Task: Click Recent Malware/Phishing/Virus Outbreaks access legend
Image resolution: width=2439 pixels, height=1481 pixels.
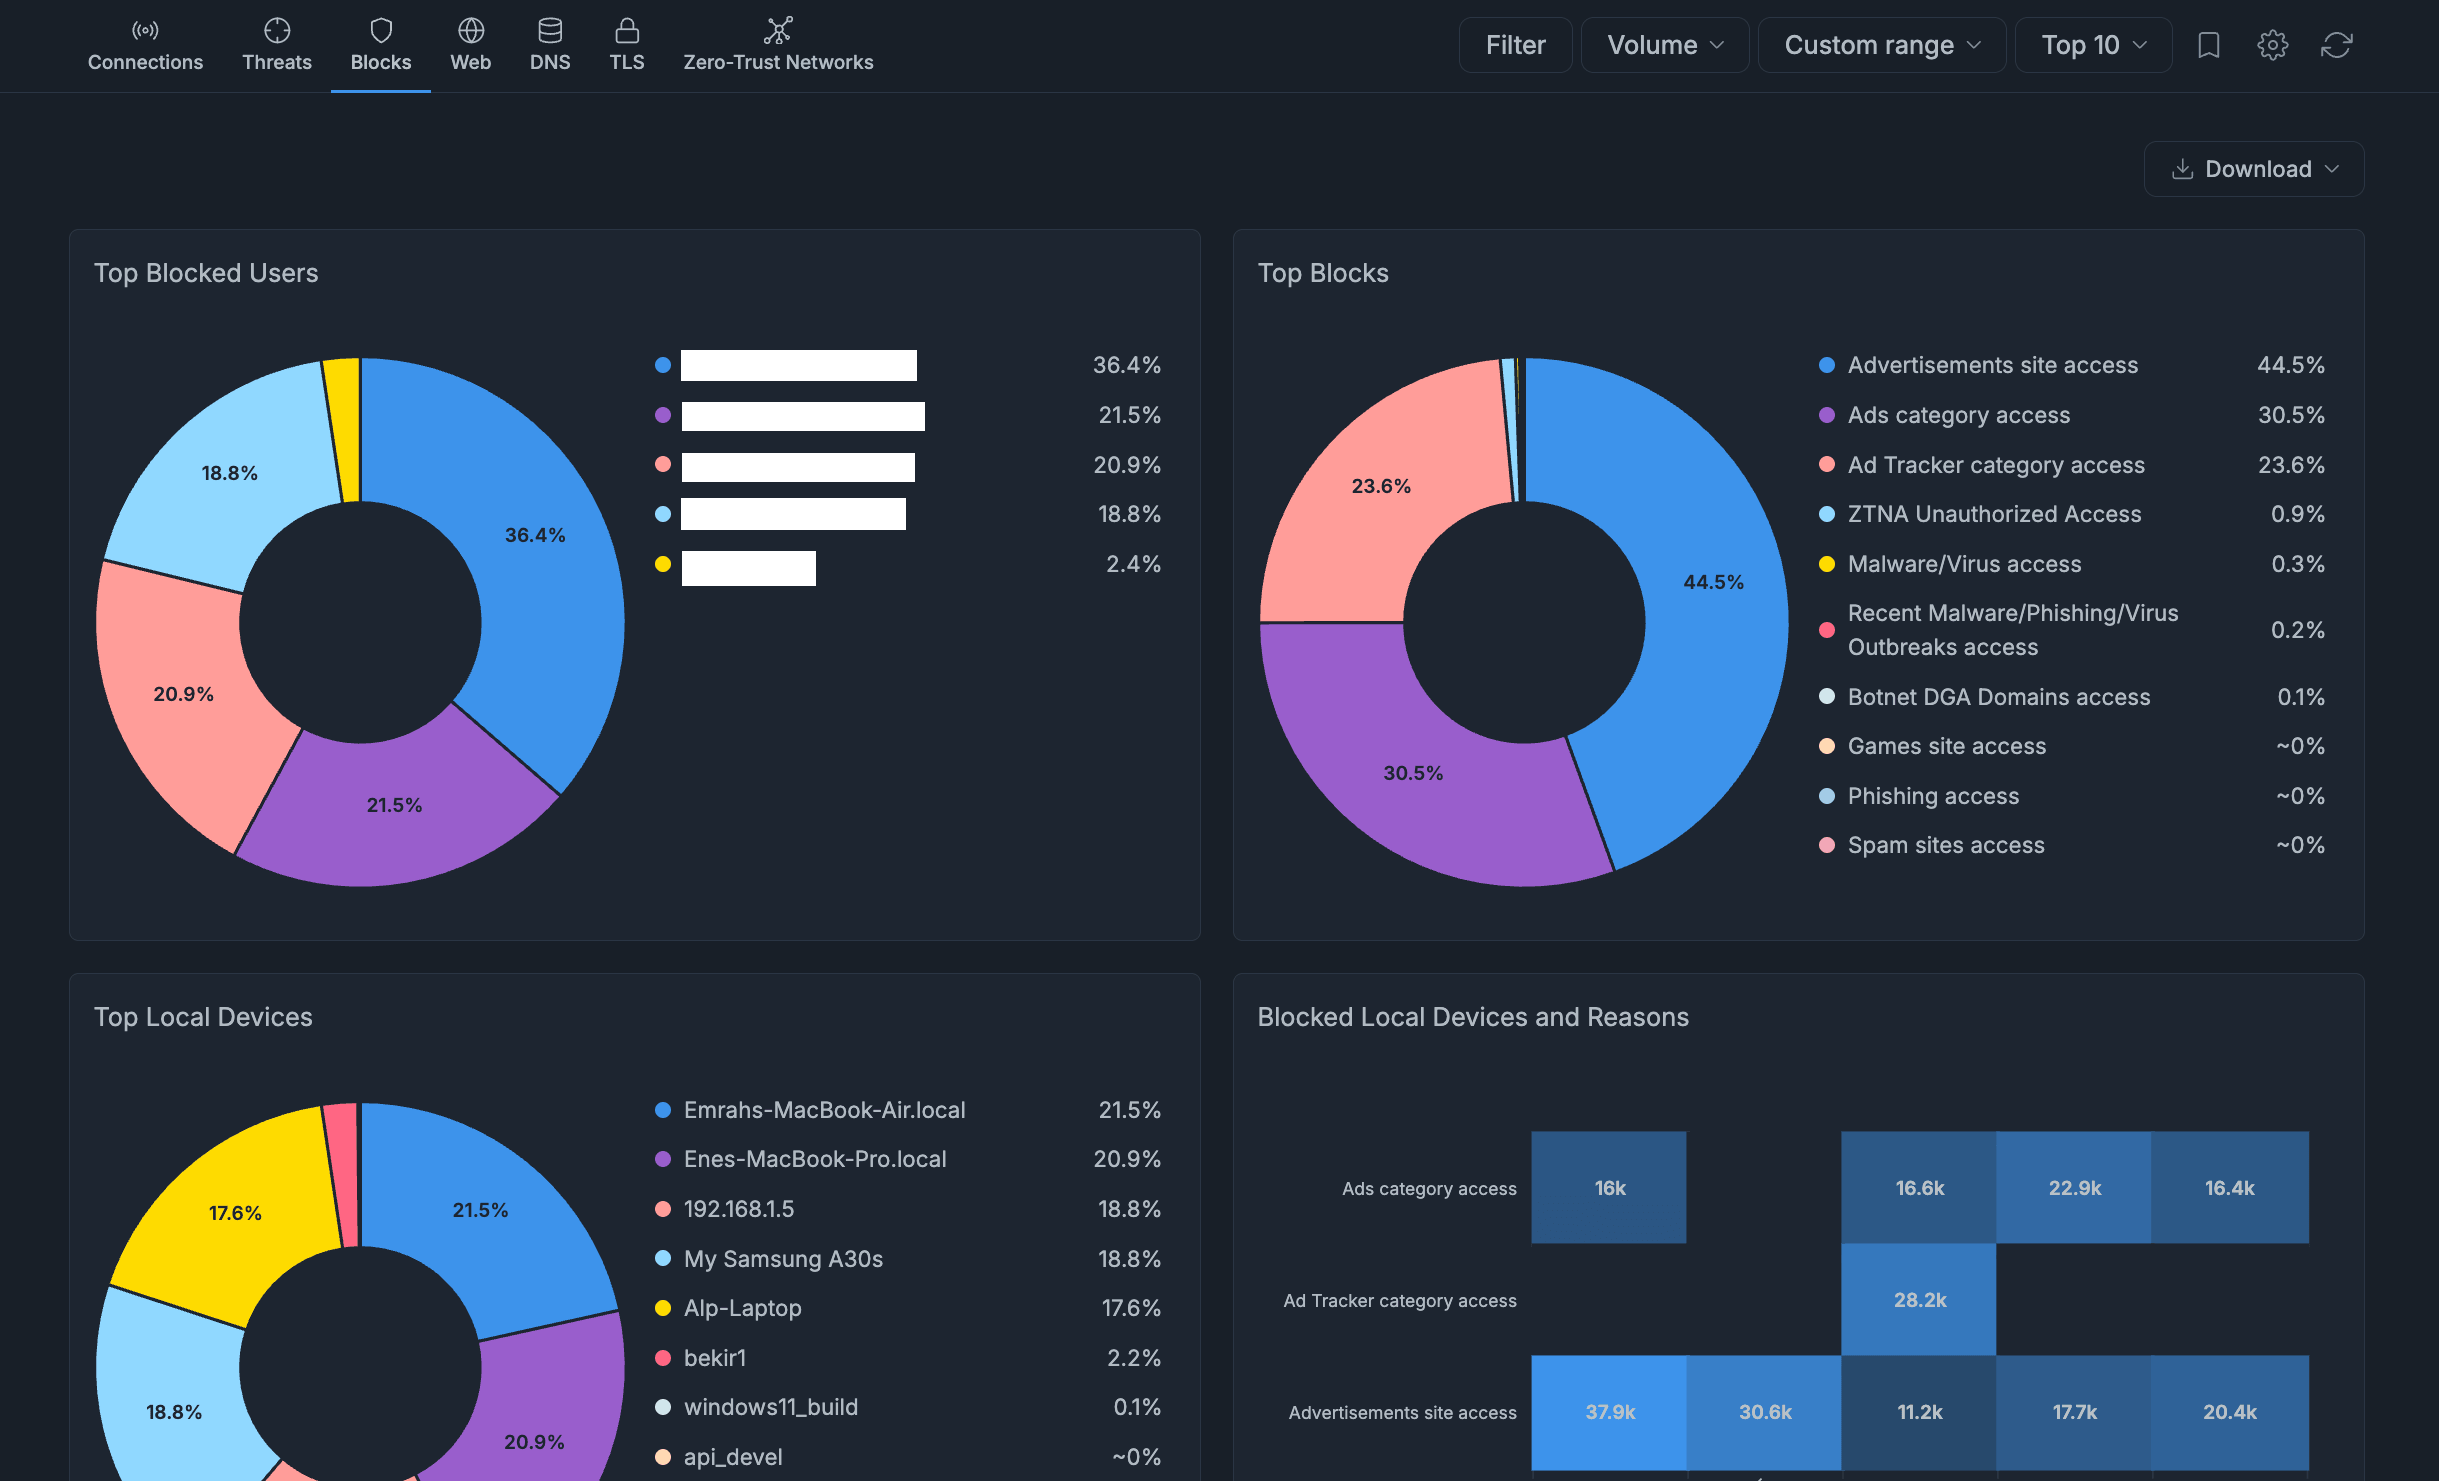Action: click(2012, 630)
